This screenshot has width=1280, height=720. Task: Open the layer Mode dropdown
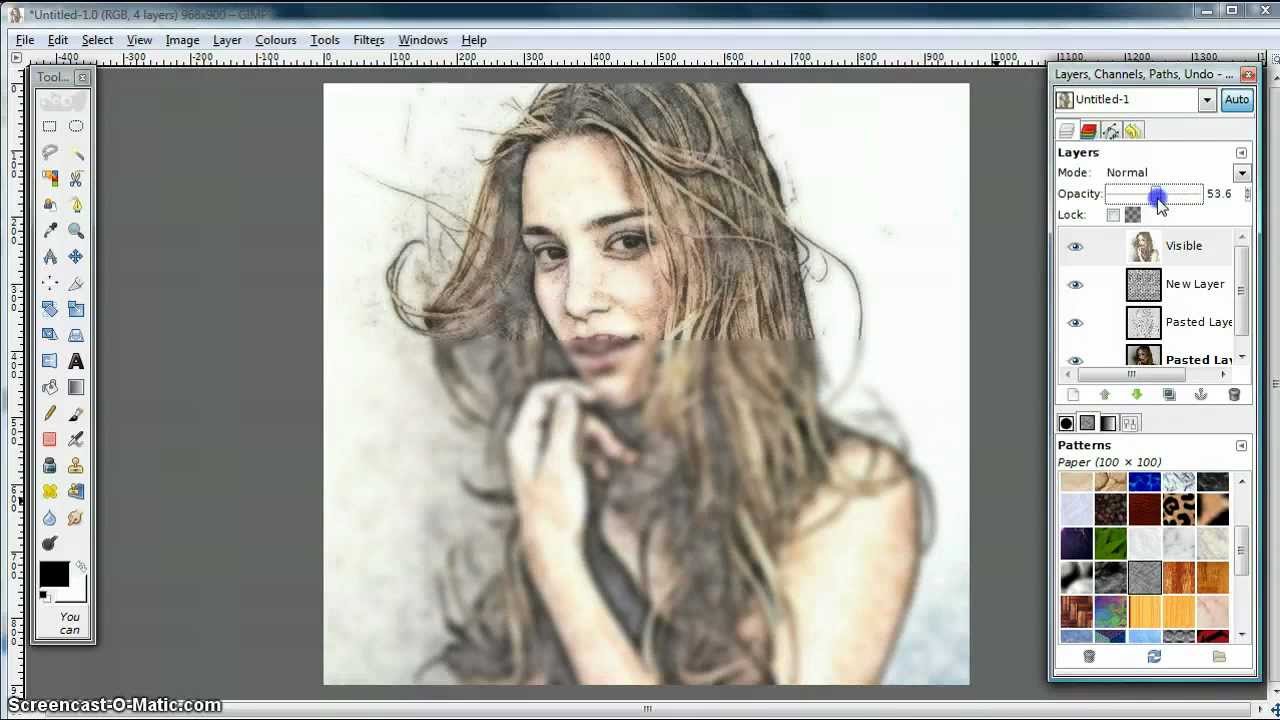pyautogui.click(x=1243, y=172)
